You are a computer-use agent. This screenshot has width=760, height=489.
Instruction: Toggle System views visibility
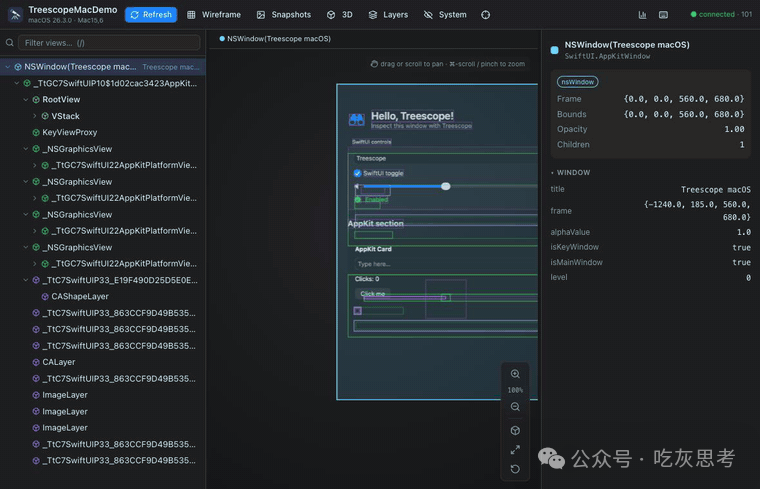point(445,15)
